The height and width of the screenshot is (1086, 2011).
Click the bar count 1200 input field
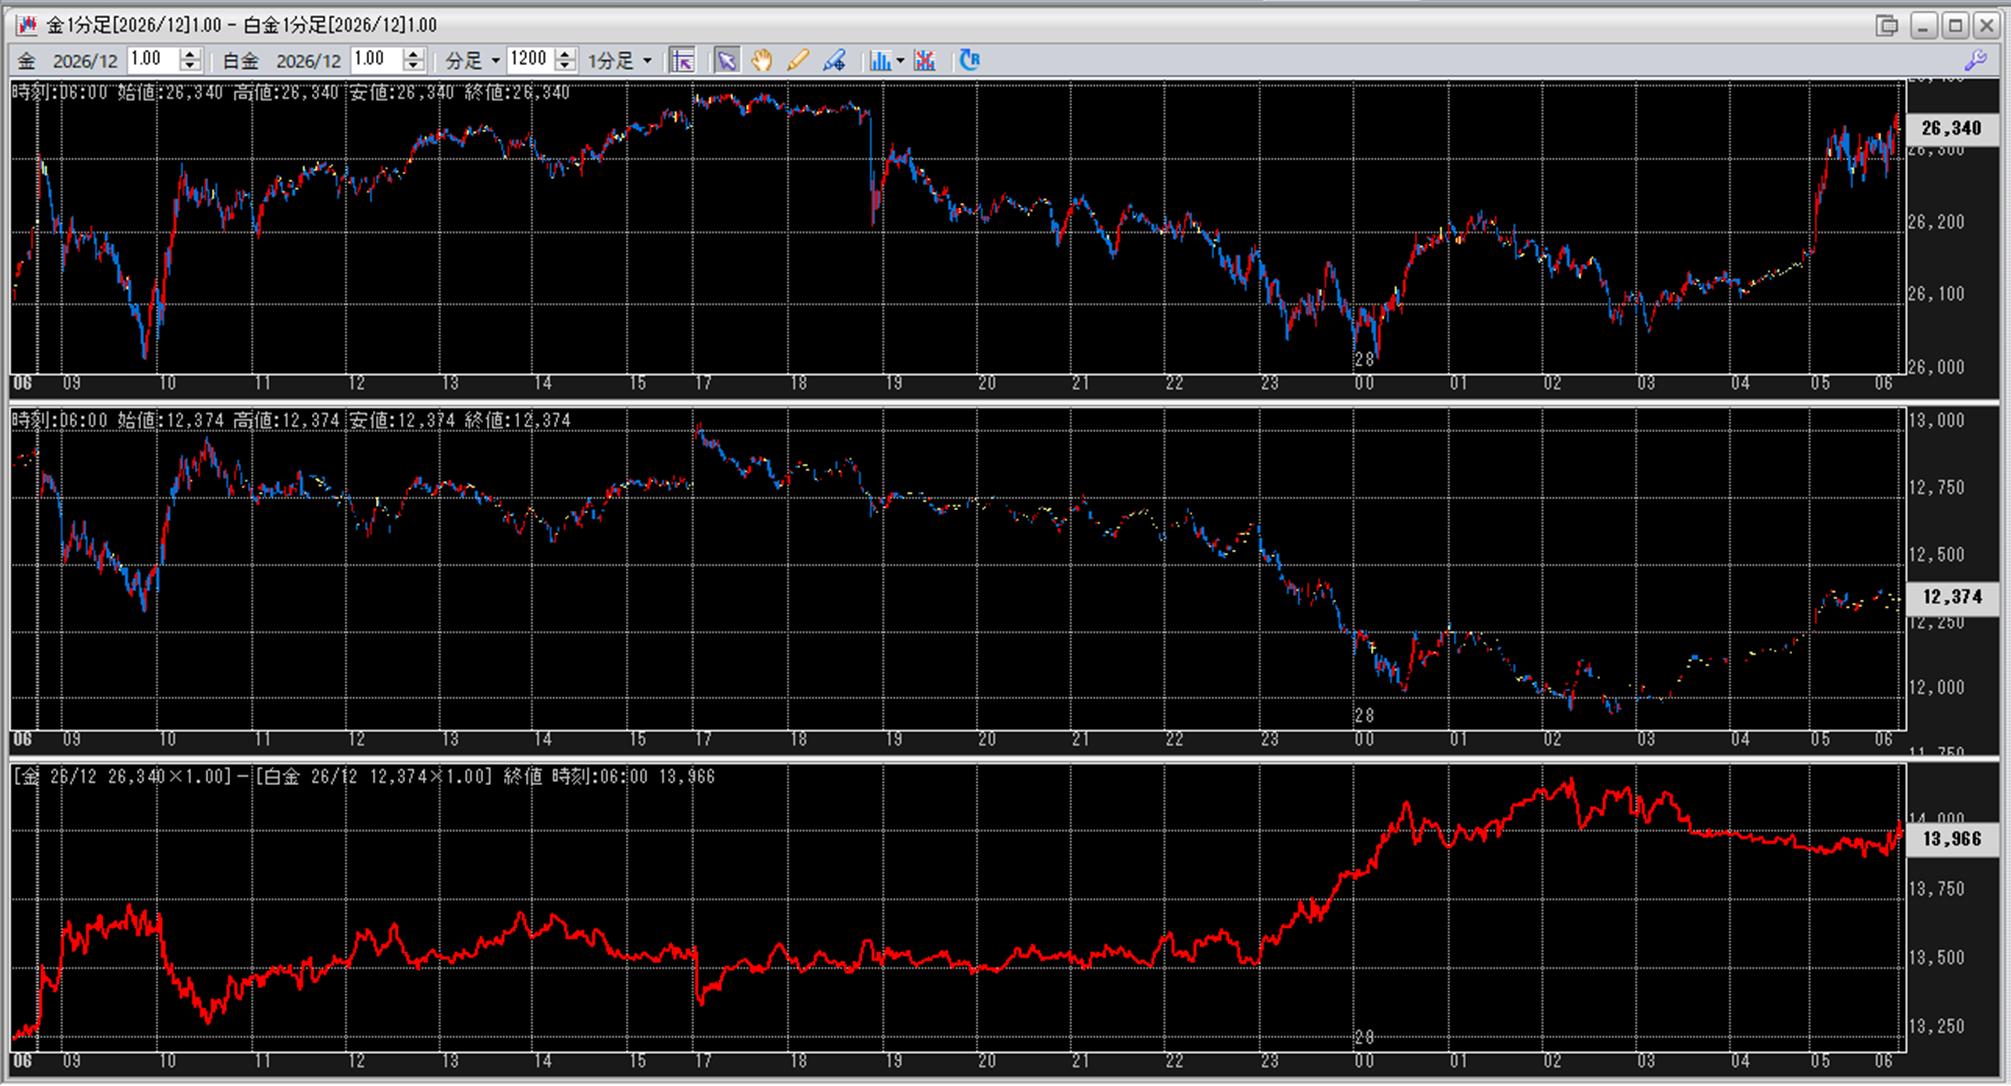(529, 60)
